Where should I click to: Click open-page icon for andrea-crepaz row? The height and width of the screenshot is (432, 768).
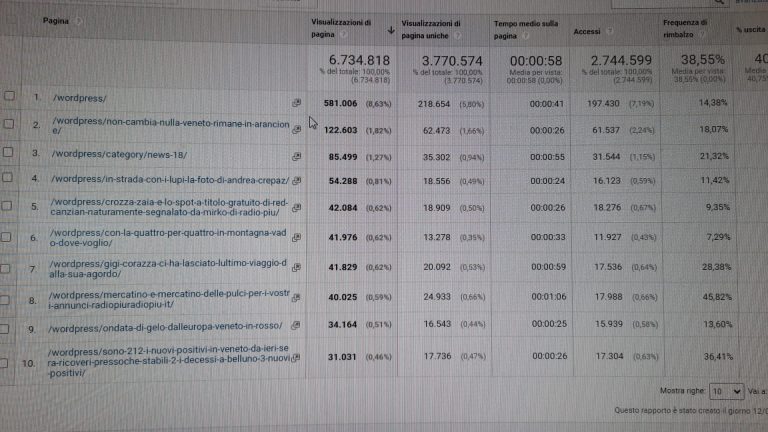[x=296, y=181]
